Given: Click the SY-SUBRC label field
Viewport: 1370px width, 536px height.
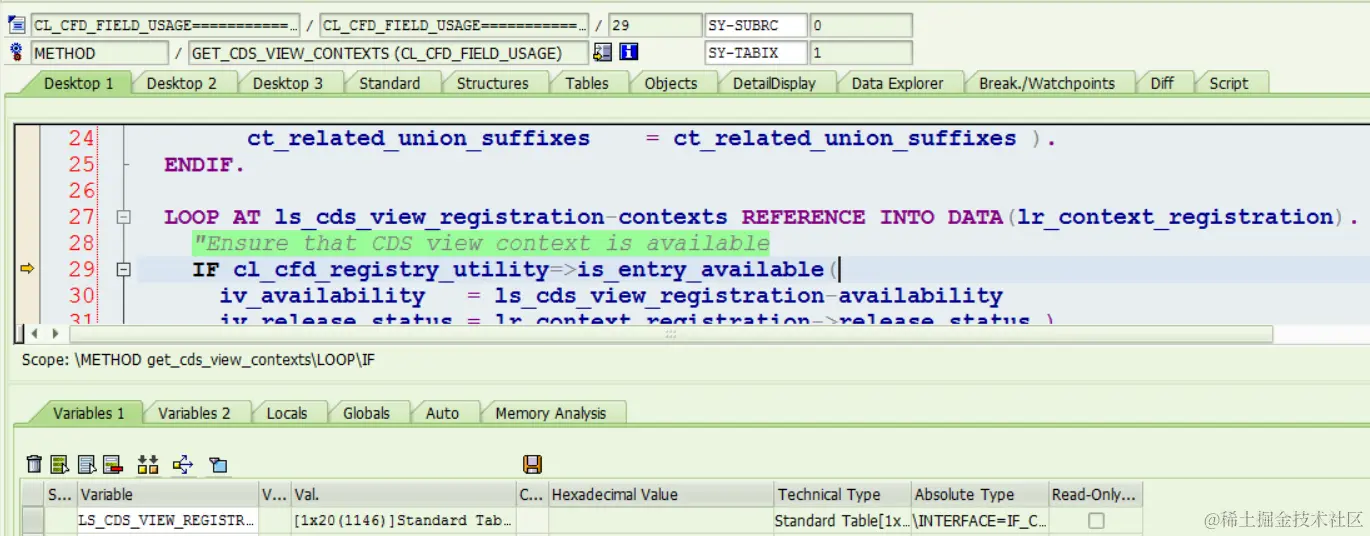Looking at the screenshot, I should [x=755, y=25].
